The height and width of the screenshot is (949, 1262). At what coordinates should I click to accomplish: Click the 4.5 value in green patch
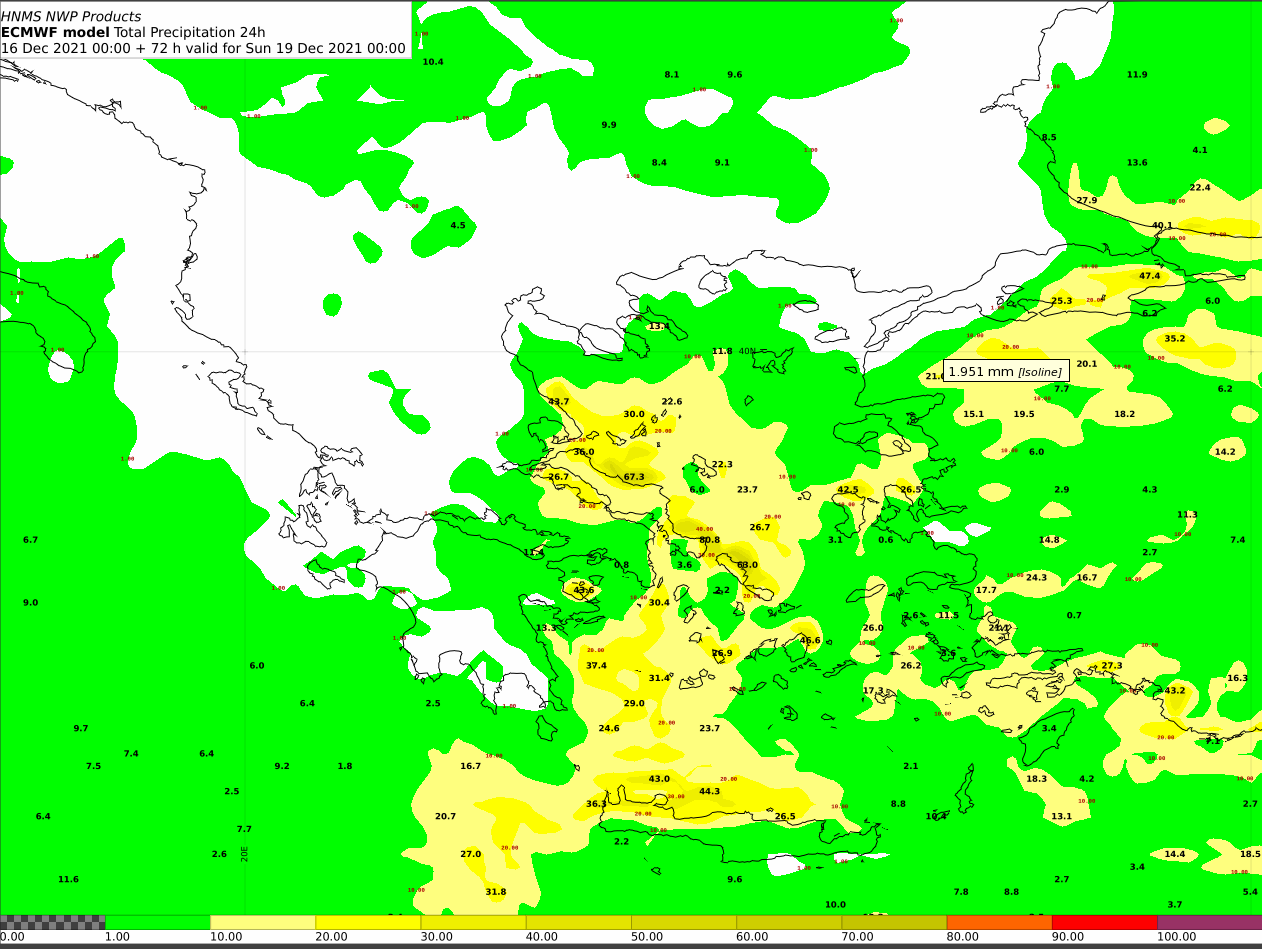pos(458,226)
